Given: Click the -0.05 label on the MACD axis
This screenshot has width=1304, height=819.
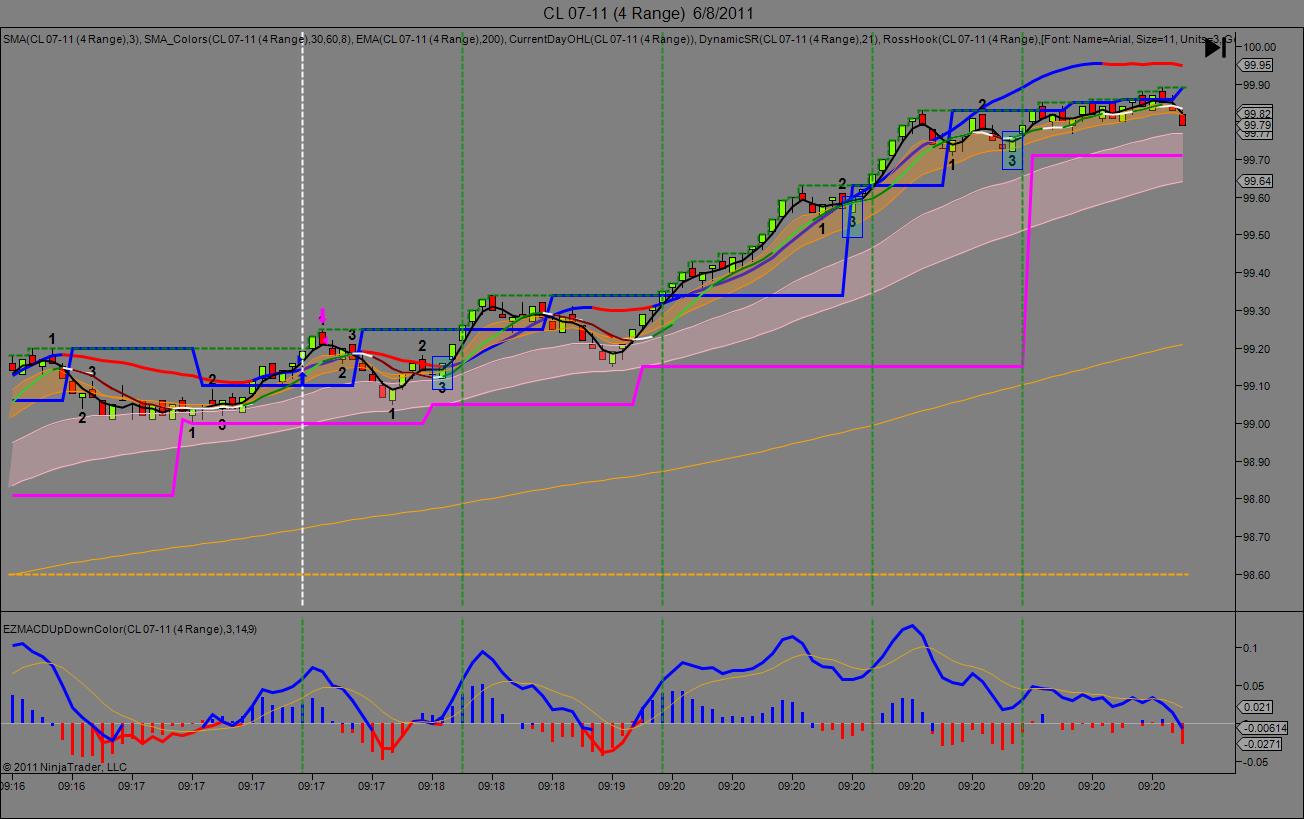Looking at the screenshot, I should 1257,762.
